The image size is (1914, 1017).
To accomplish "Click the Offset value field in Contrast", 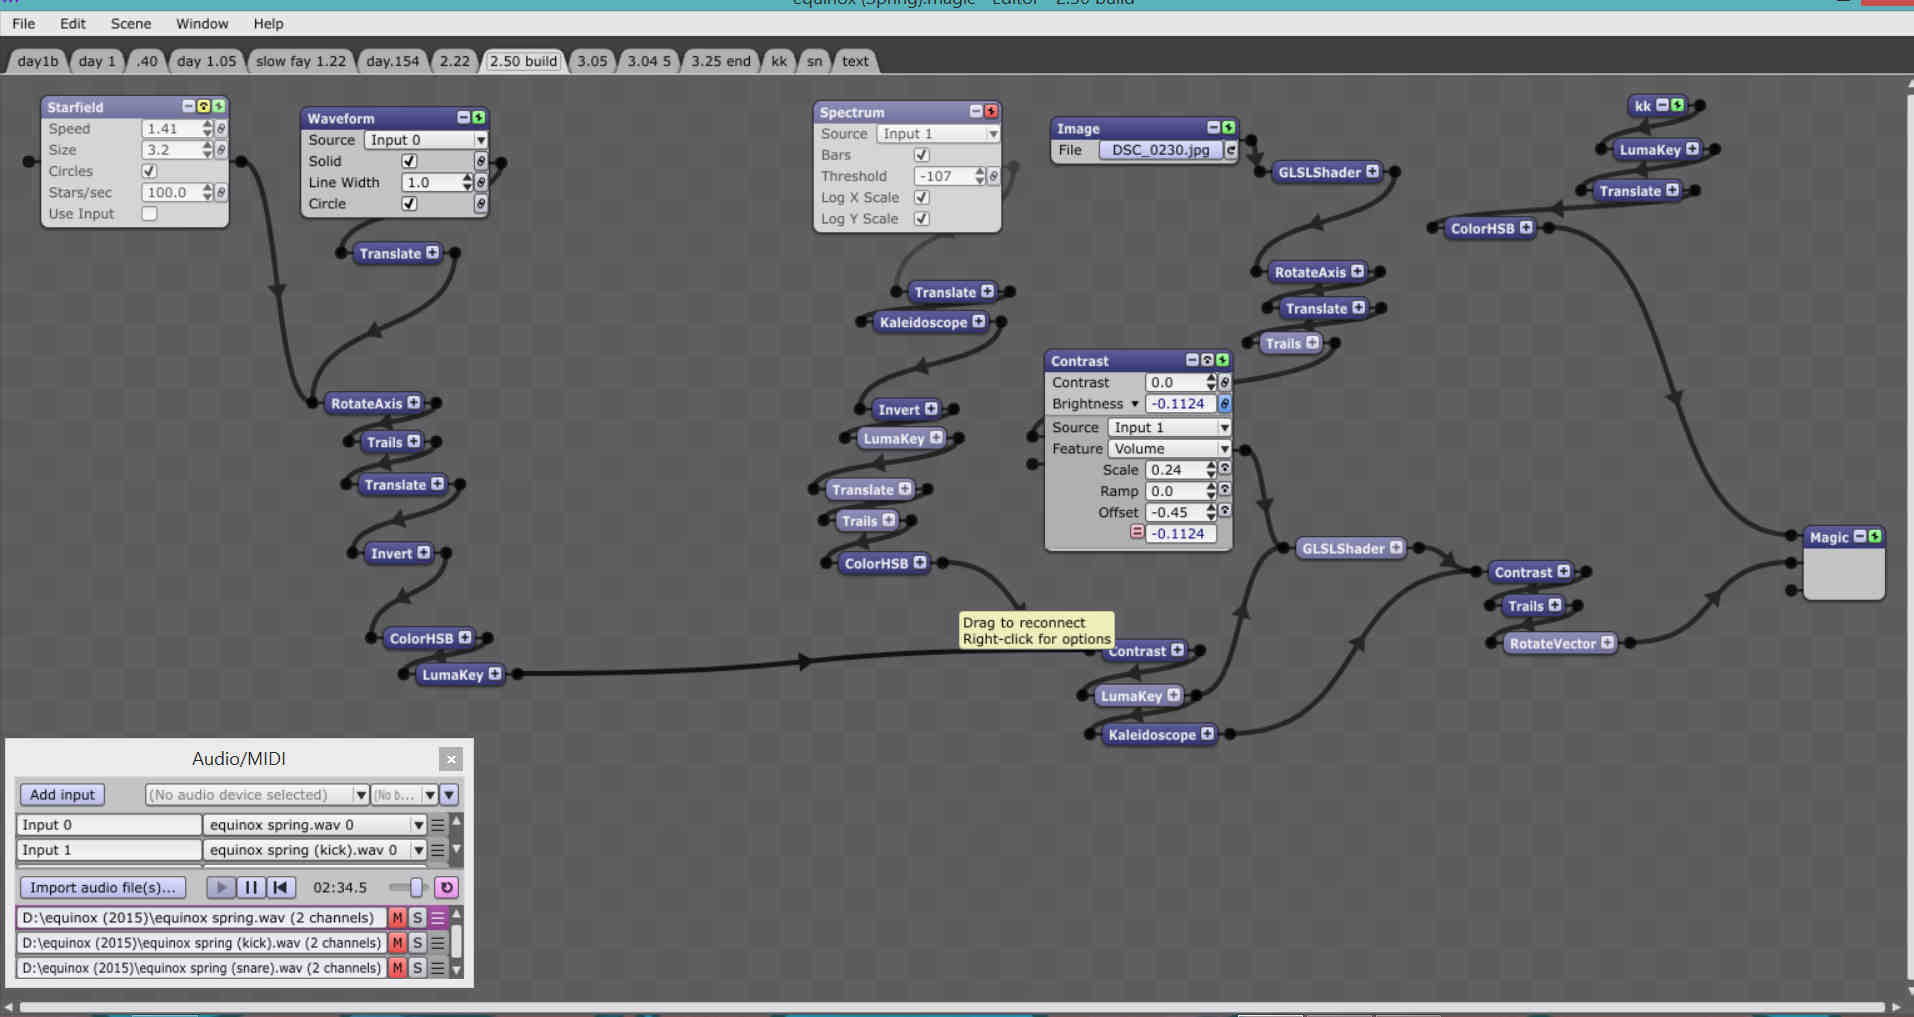I will 1175,512.
